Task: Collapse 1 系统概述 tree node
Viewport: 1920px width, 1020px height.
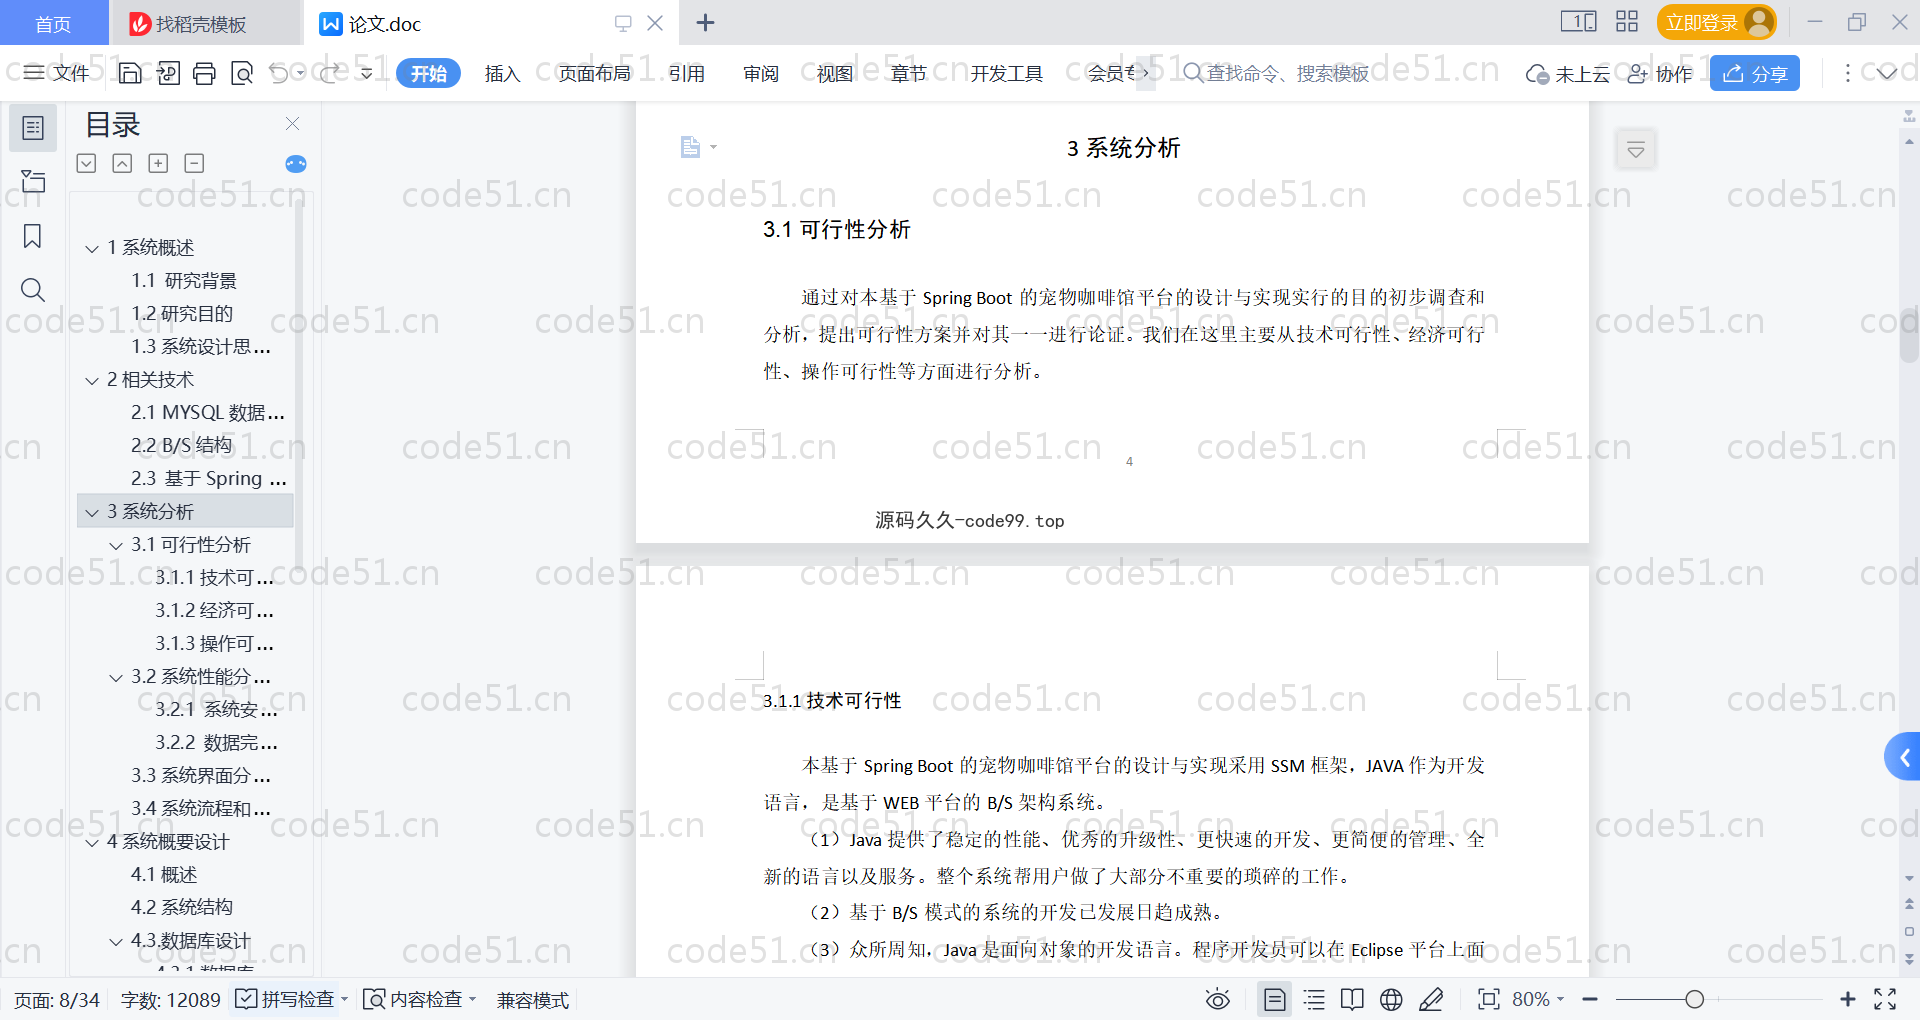Action: [92, 248]
